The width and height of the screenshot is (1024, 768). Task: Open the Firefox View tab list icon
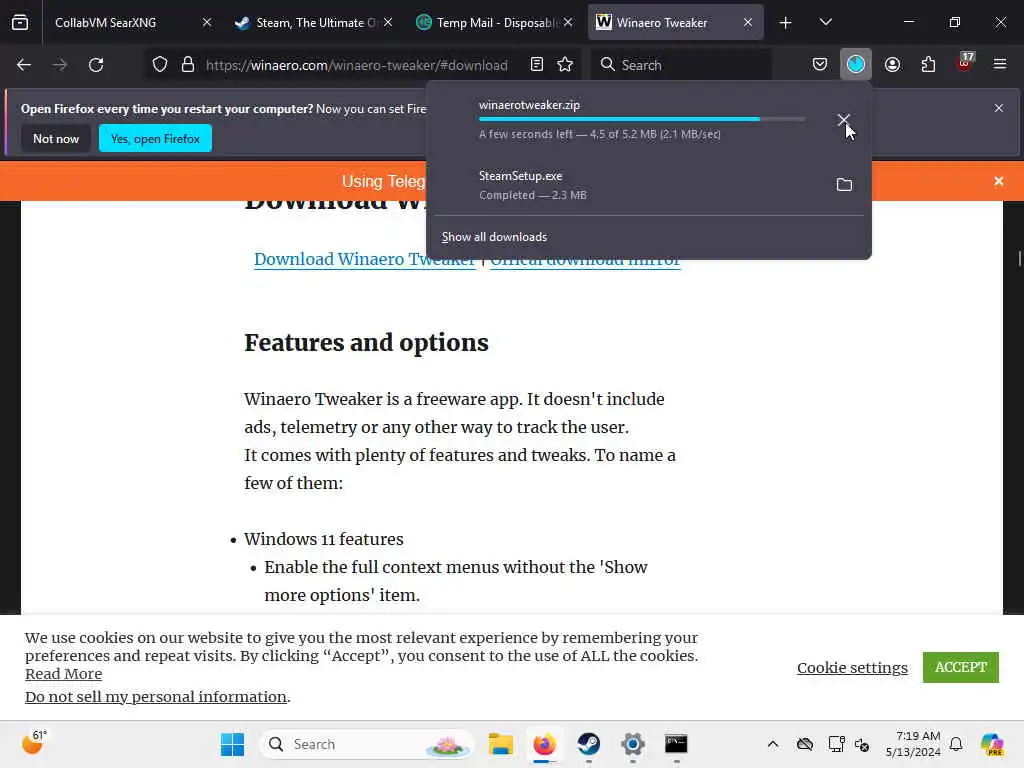tap(20, 22)
